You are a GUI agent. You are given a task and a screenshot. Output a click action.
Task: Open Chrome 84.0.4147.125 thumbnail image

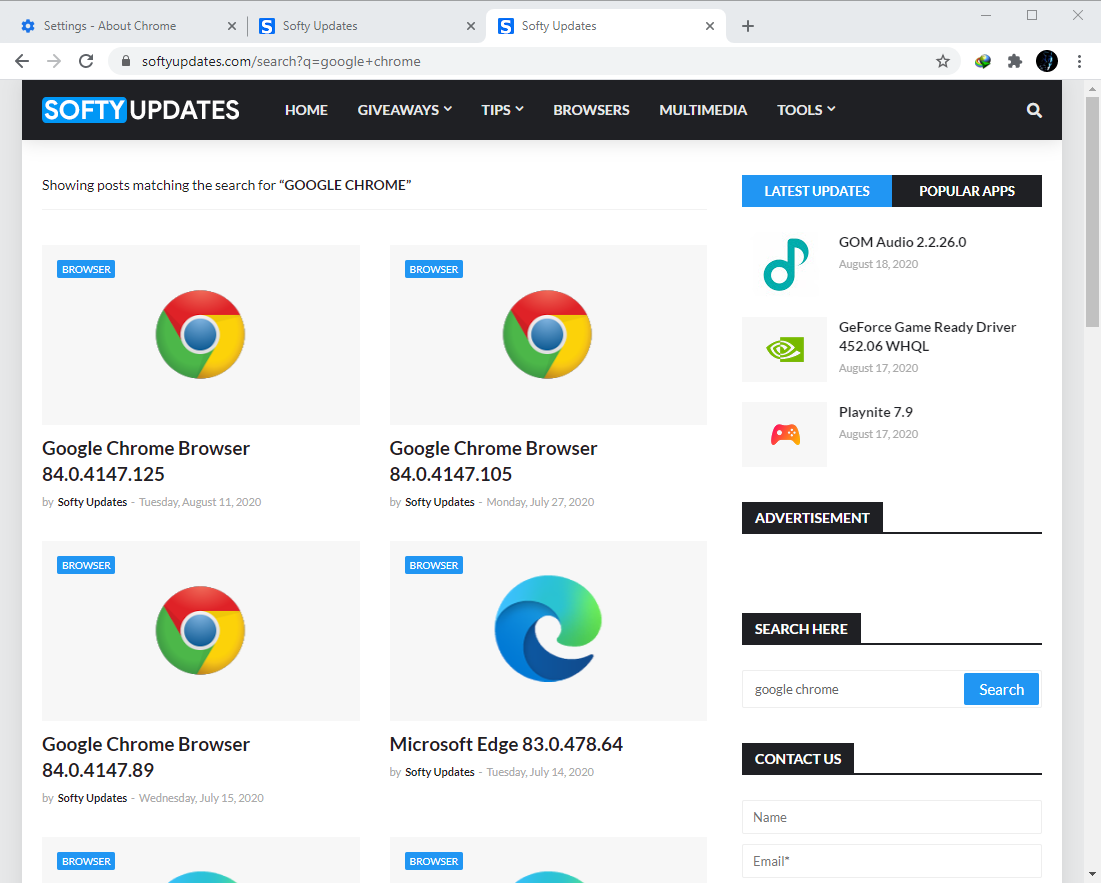tap(201, 335)
